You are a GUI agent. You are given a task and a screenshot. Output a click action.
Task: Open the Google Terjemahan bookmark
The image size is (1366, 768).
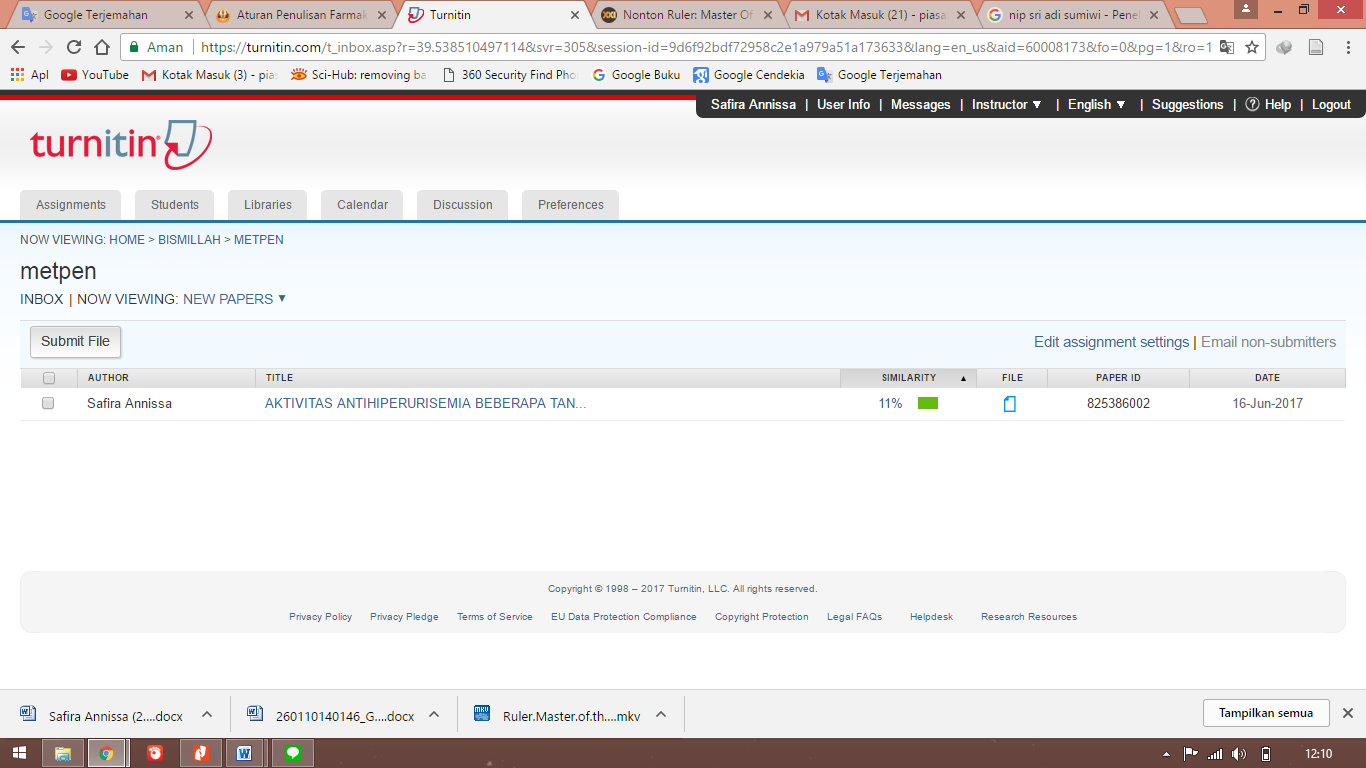[880, 75]
